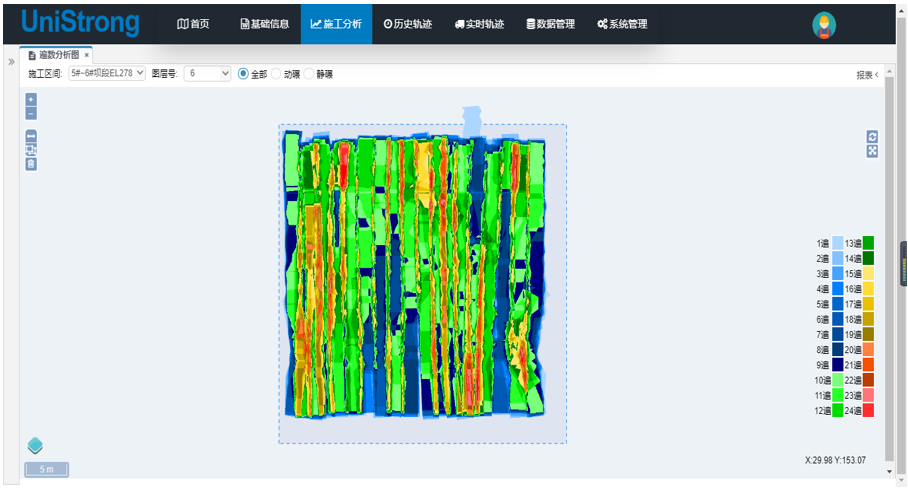Select the area measure tool

(x=31, y=149)
